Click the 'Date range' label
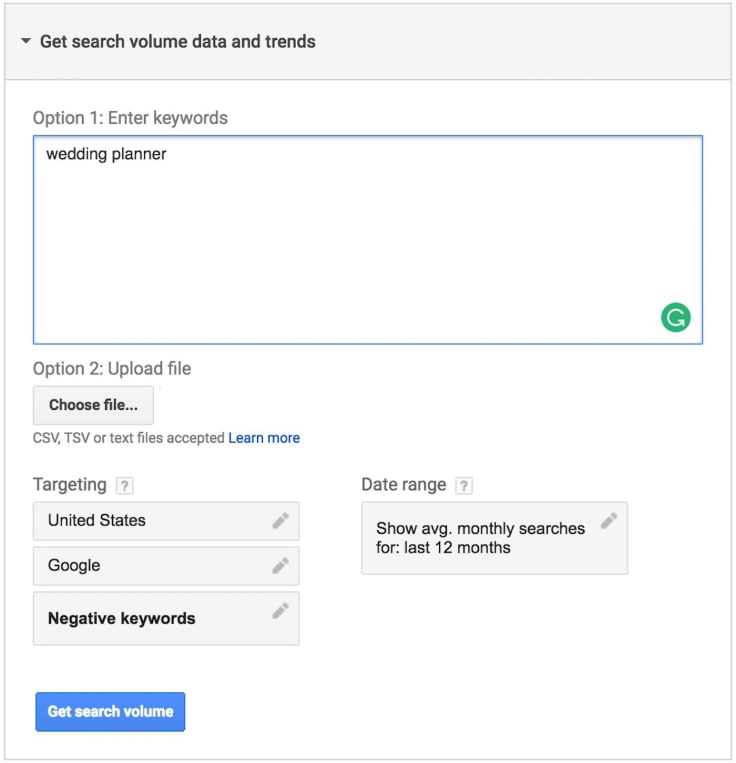This screenshot has height=763, width=736. tap(404, 485)
